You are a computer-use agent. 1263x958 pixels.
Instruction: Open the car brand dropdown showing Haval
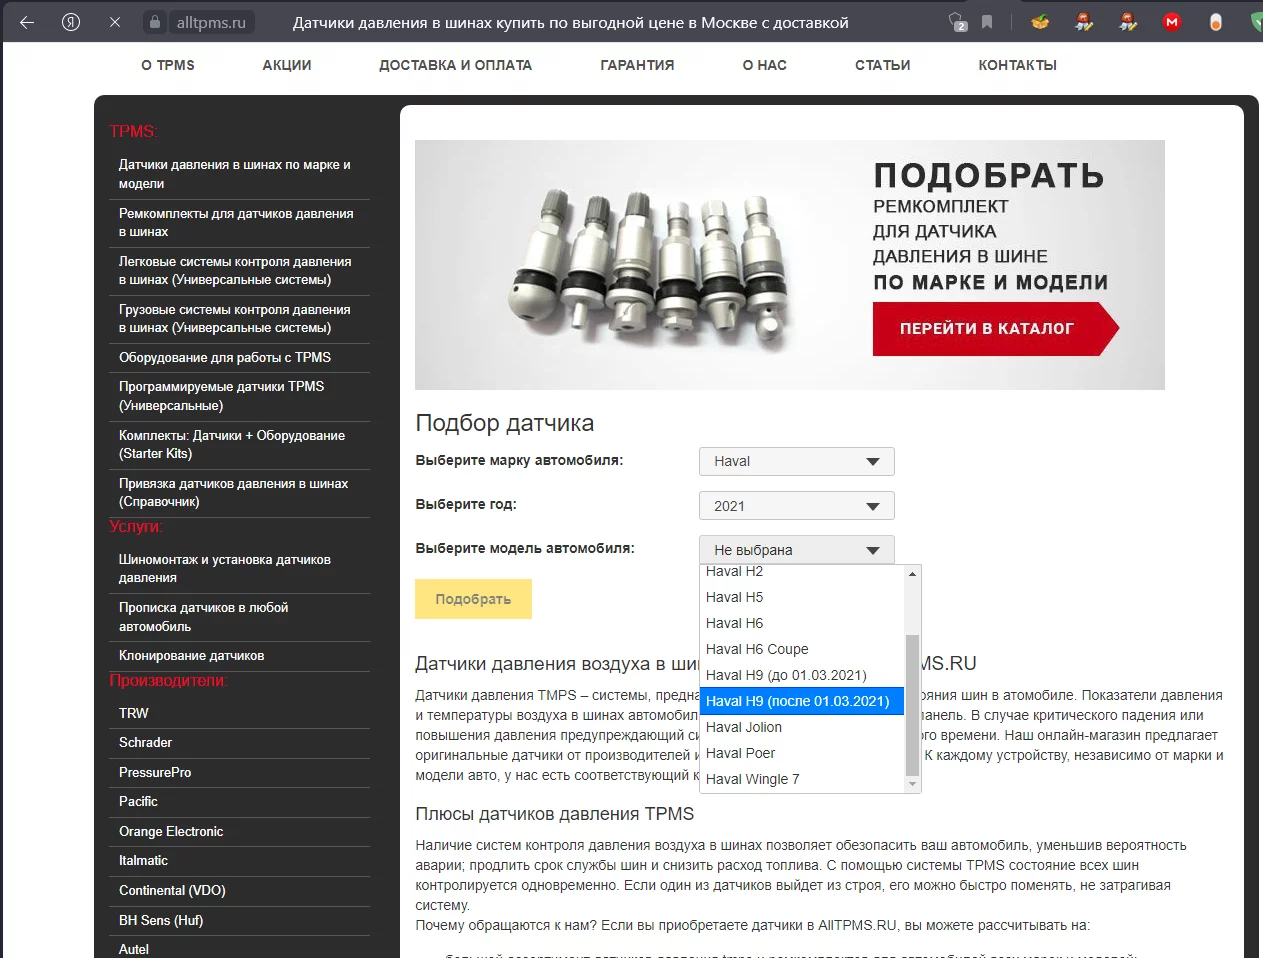796,461
